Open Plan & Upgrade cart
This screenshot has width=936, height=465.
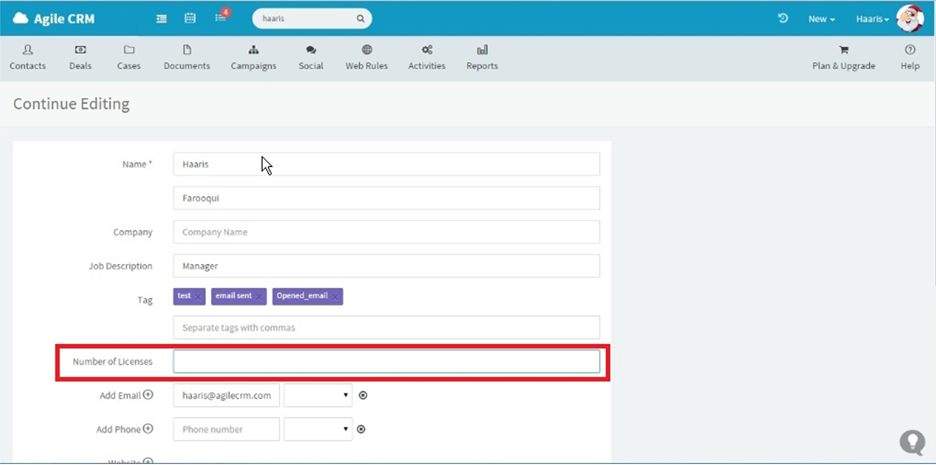tap(843, 58)
